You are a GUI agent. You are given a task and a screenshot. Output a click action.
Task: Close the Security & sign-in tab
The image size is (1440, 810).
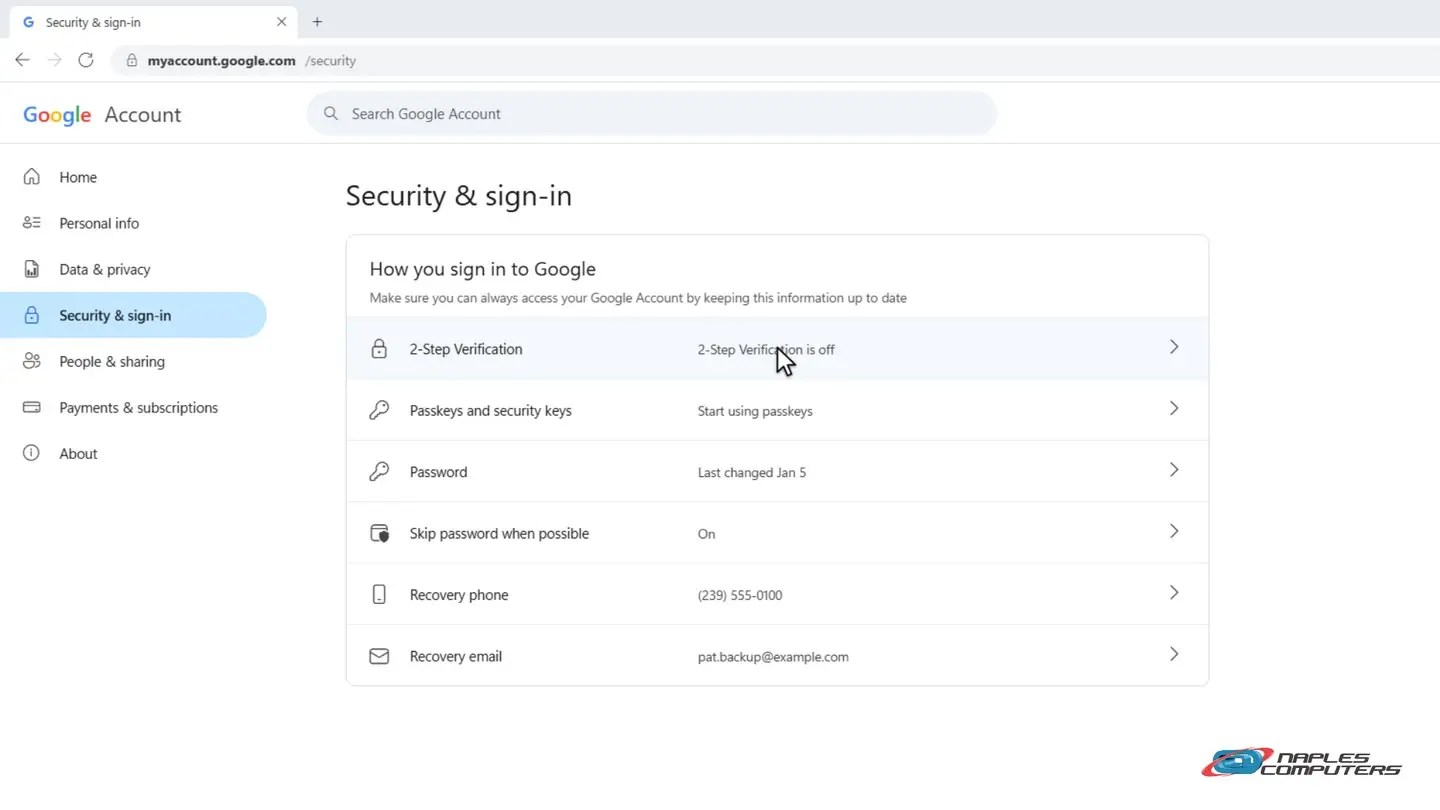click(281, 22)
